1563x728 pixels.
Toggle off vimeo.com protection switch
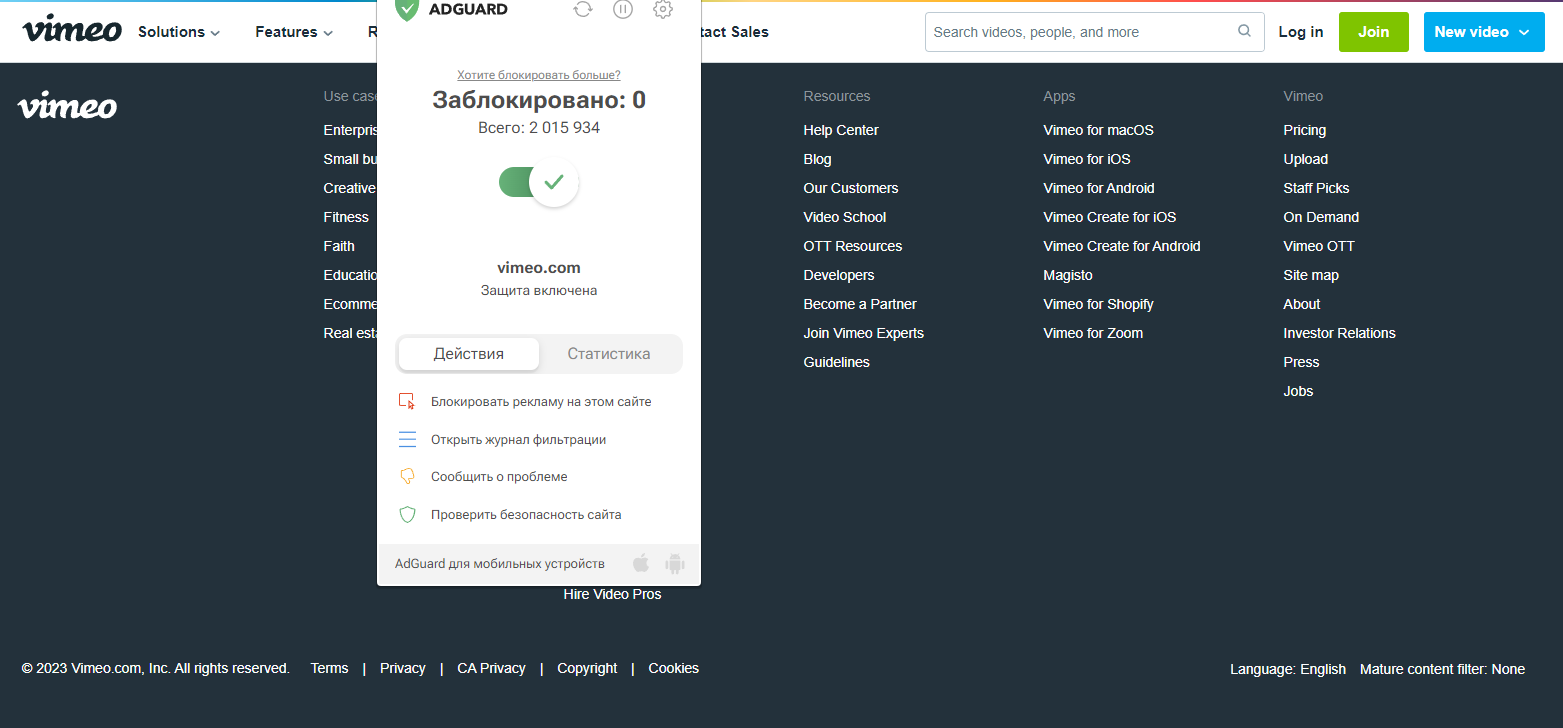click(x=538, y=182)
